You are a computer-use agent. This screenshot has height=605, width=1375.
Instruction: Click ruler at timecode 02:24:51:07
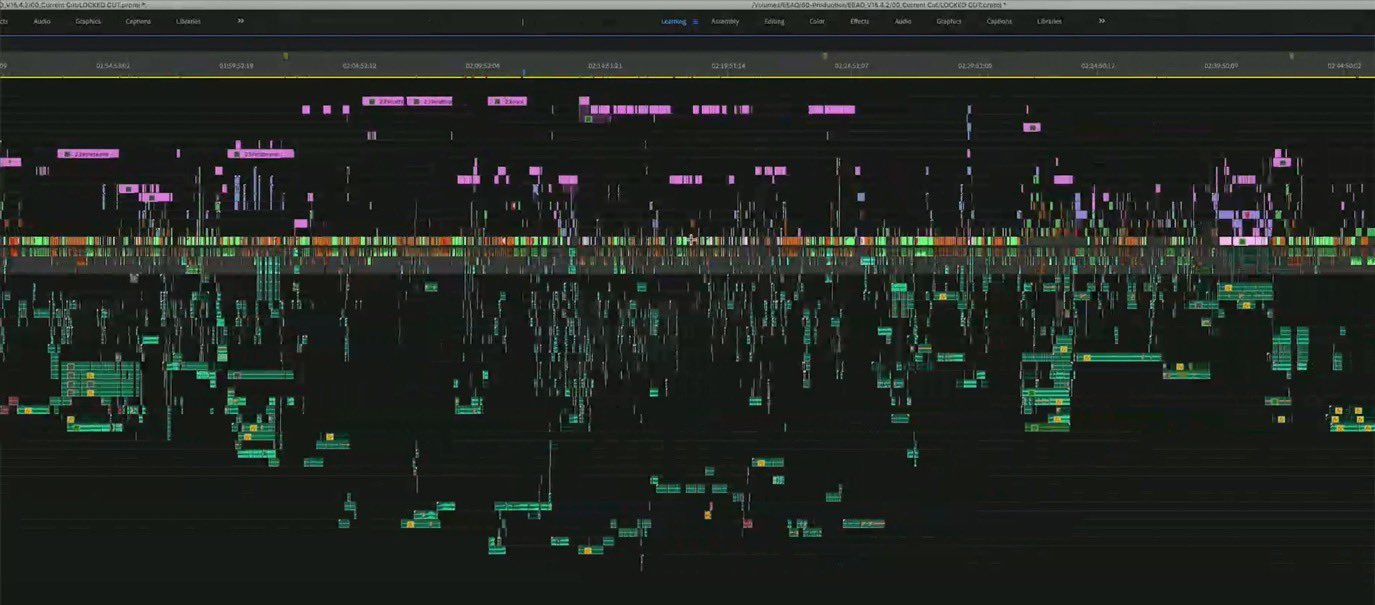pos(852,66)
